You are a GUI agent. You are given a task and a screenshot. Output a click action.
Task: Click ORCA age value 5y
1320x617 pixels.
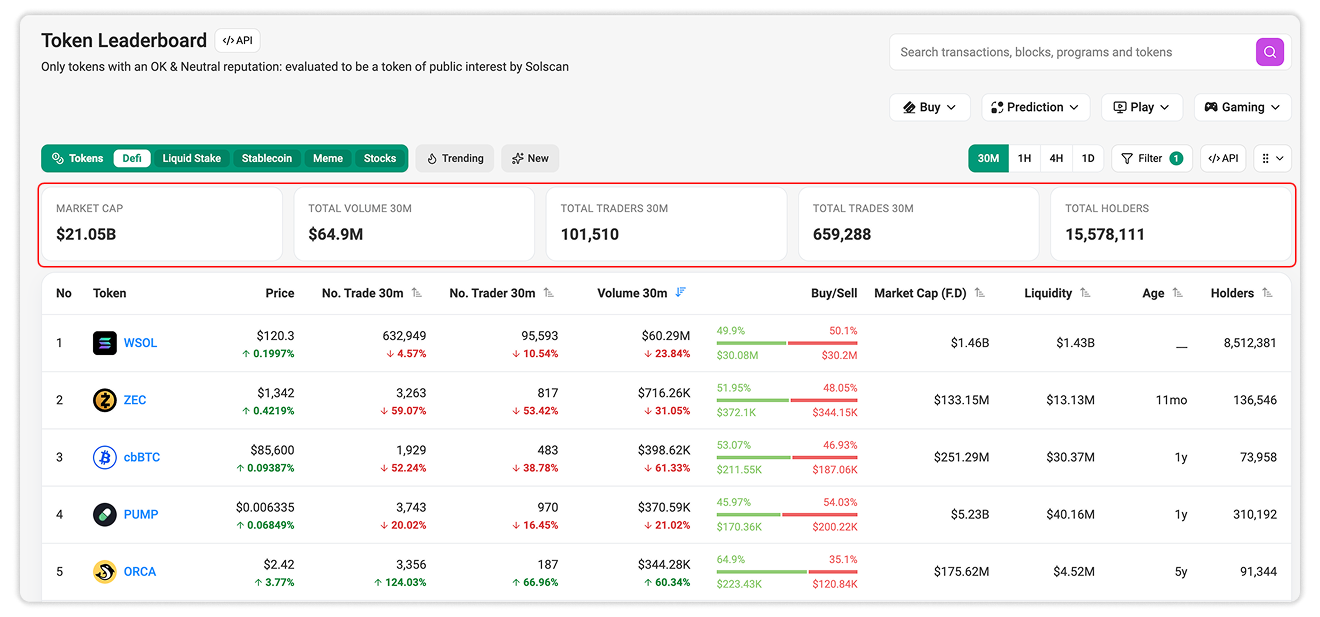click(x=1181, y=571)
